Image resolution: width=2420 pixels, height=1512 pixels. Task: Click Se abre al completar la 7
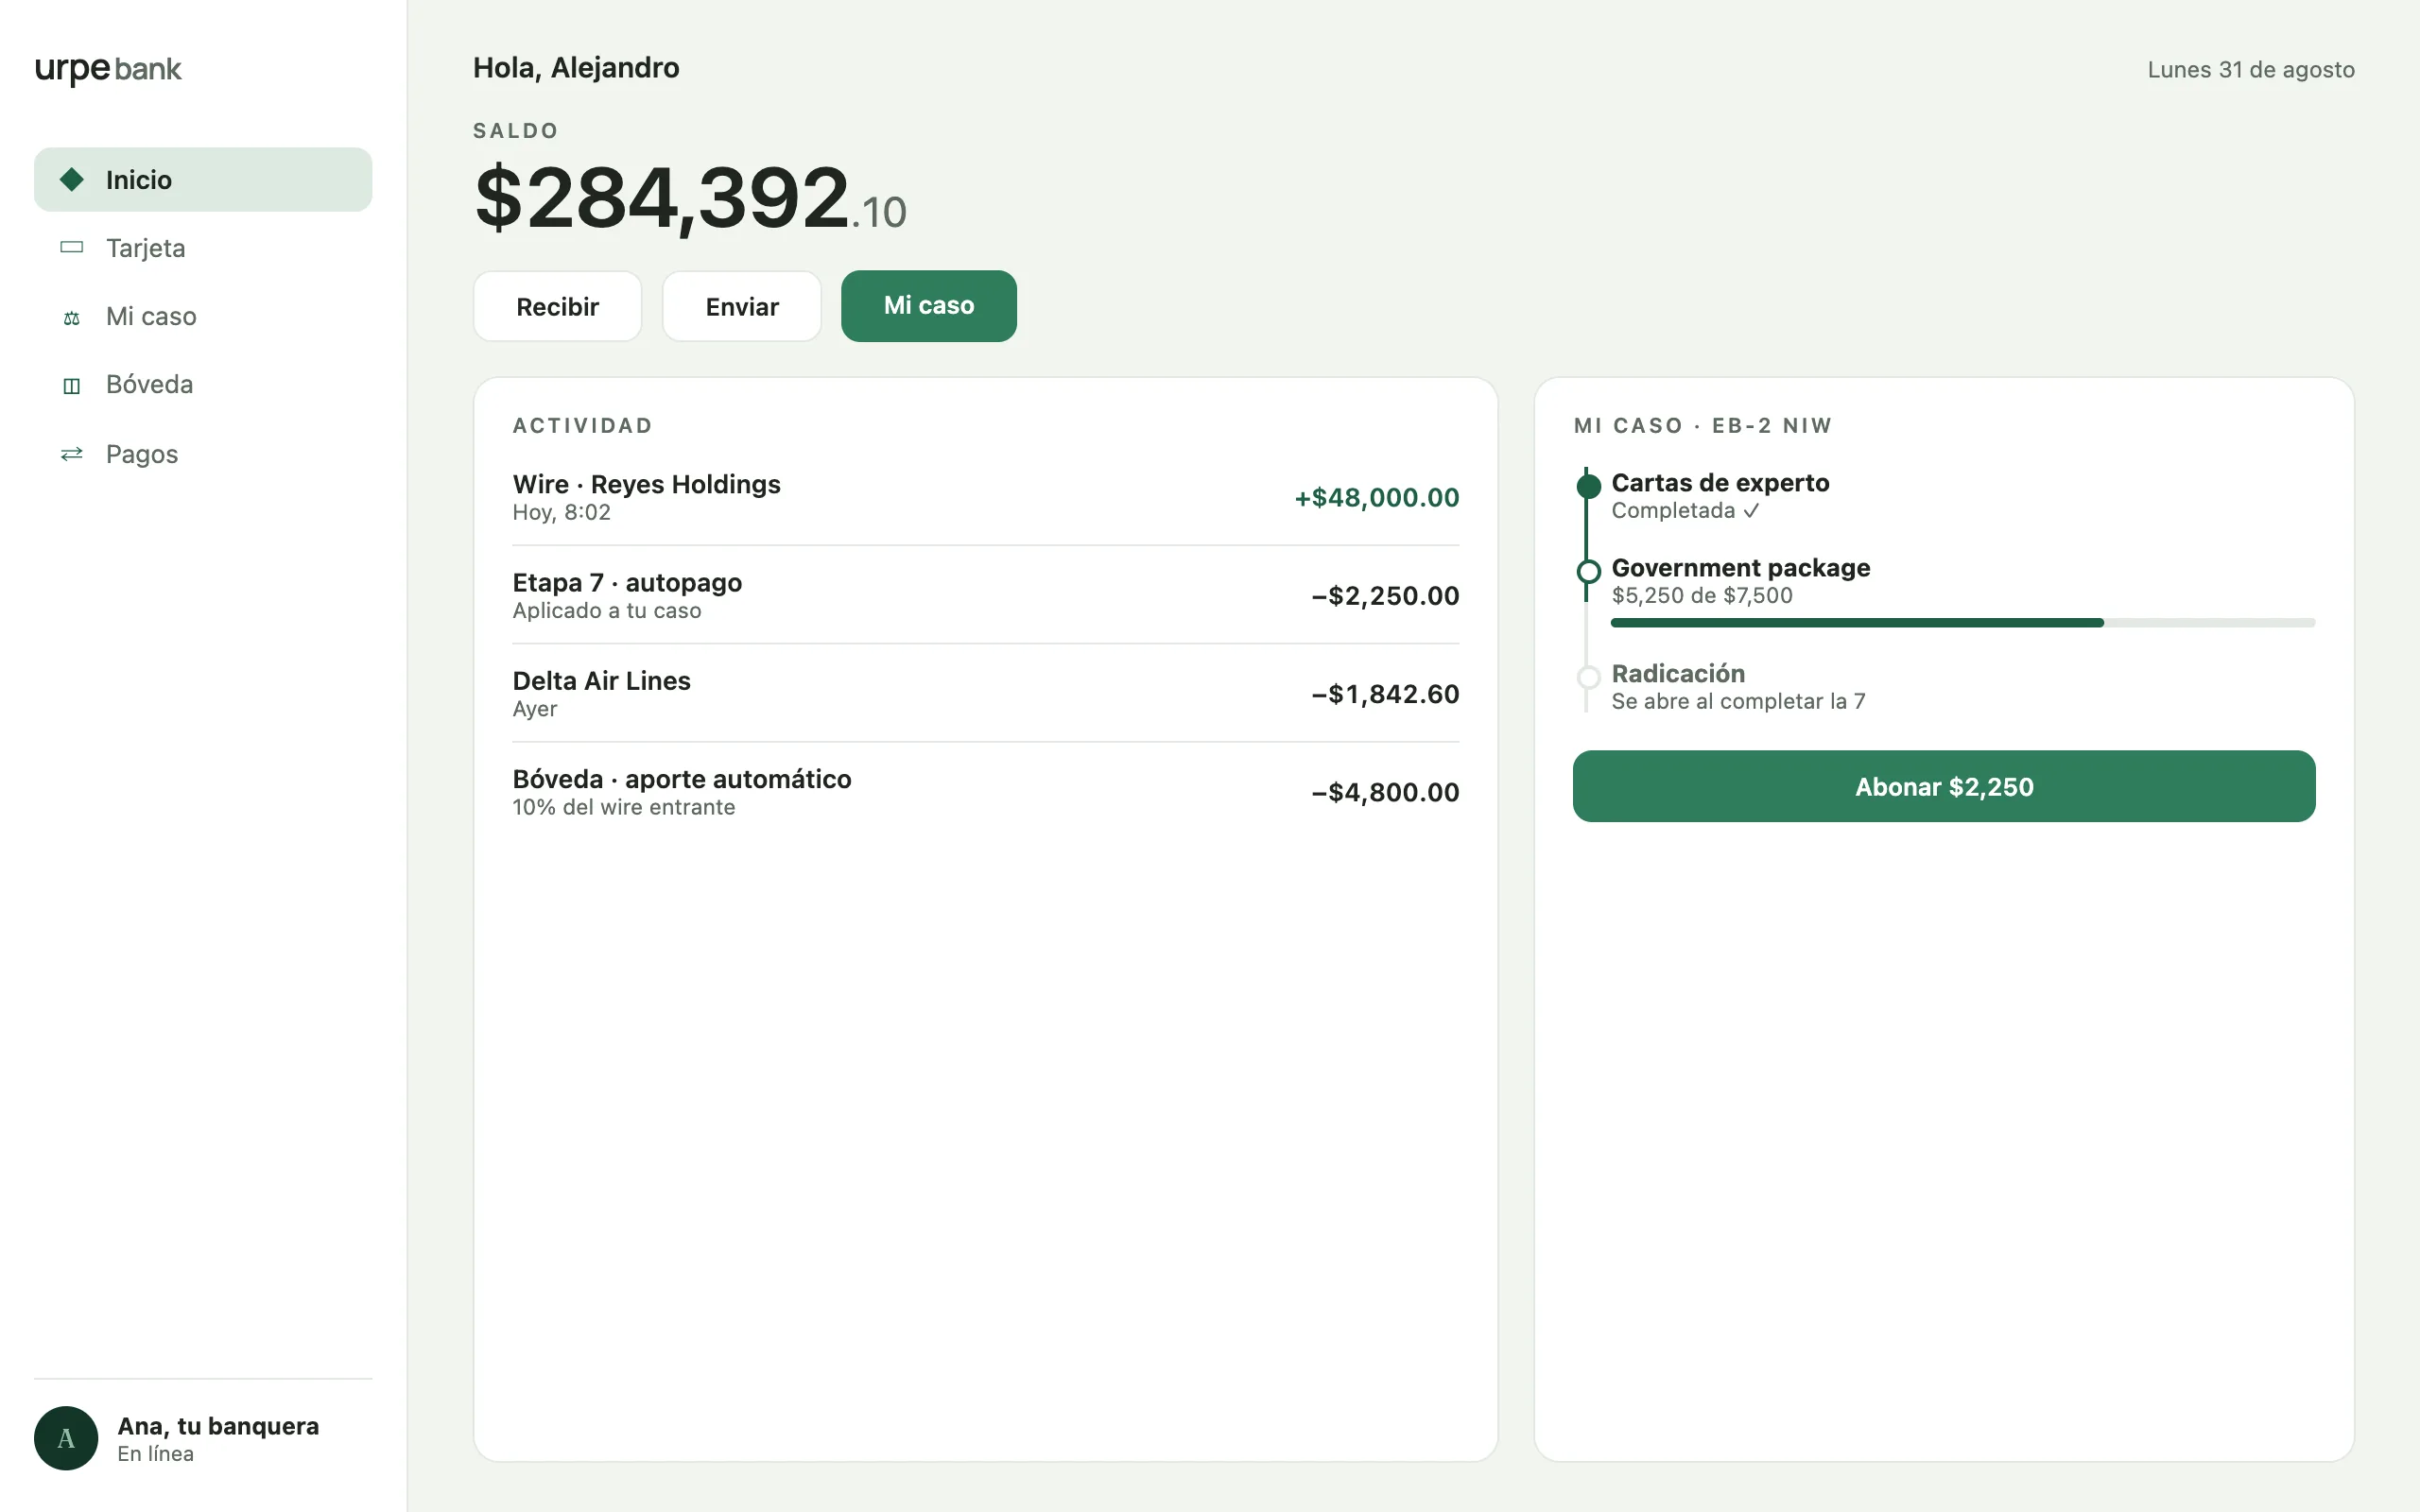[1738, 701]
